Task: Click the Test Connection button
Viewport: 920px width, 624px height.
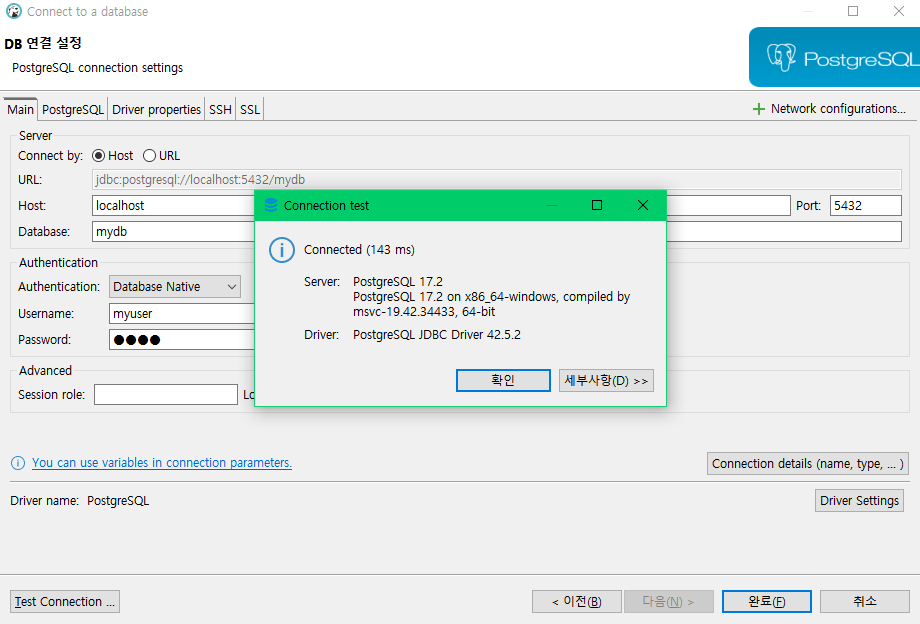Action: pos(65,602)
